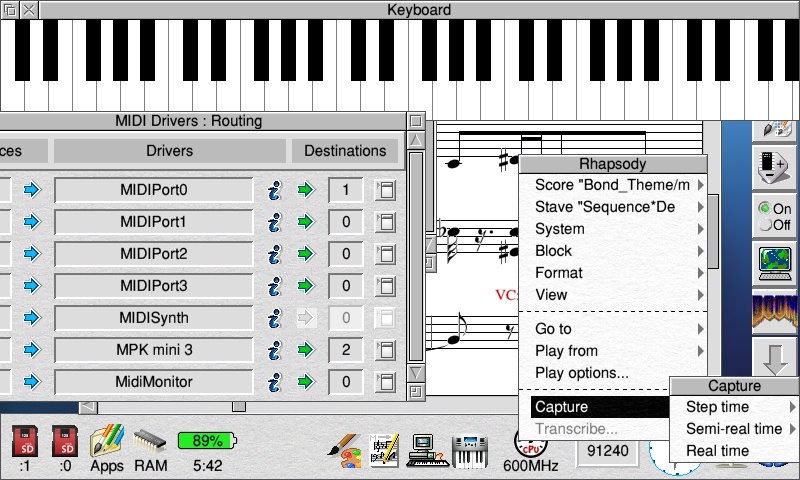The height and width of the screenshot is (480, 800).
Task: Click the RAM disc chip icon
Action: coord(150,441)
